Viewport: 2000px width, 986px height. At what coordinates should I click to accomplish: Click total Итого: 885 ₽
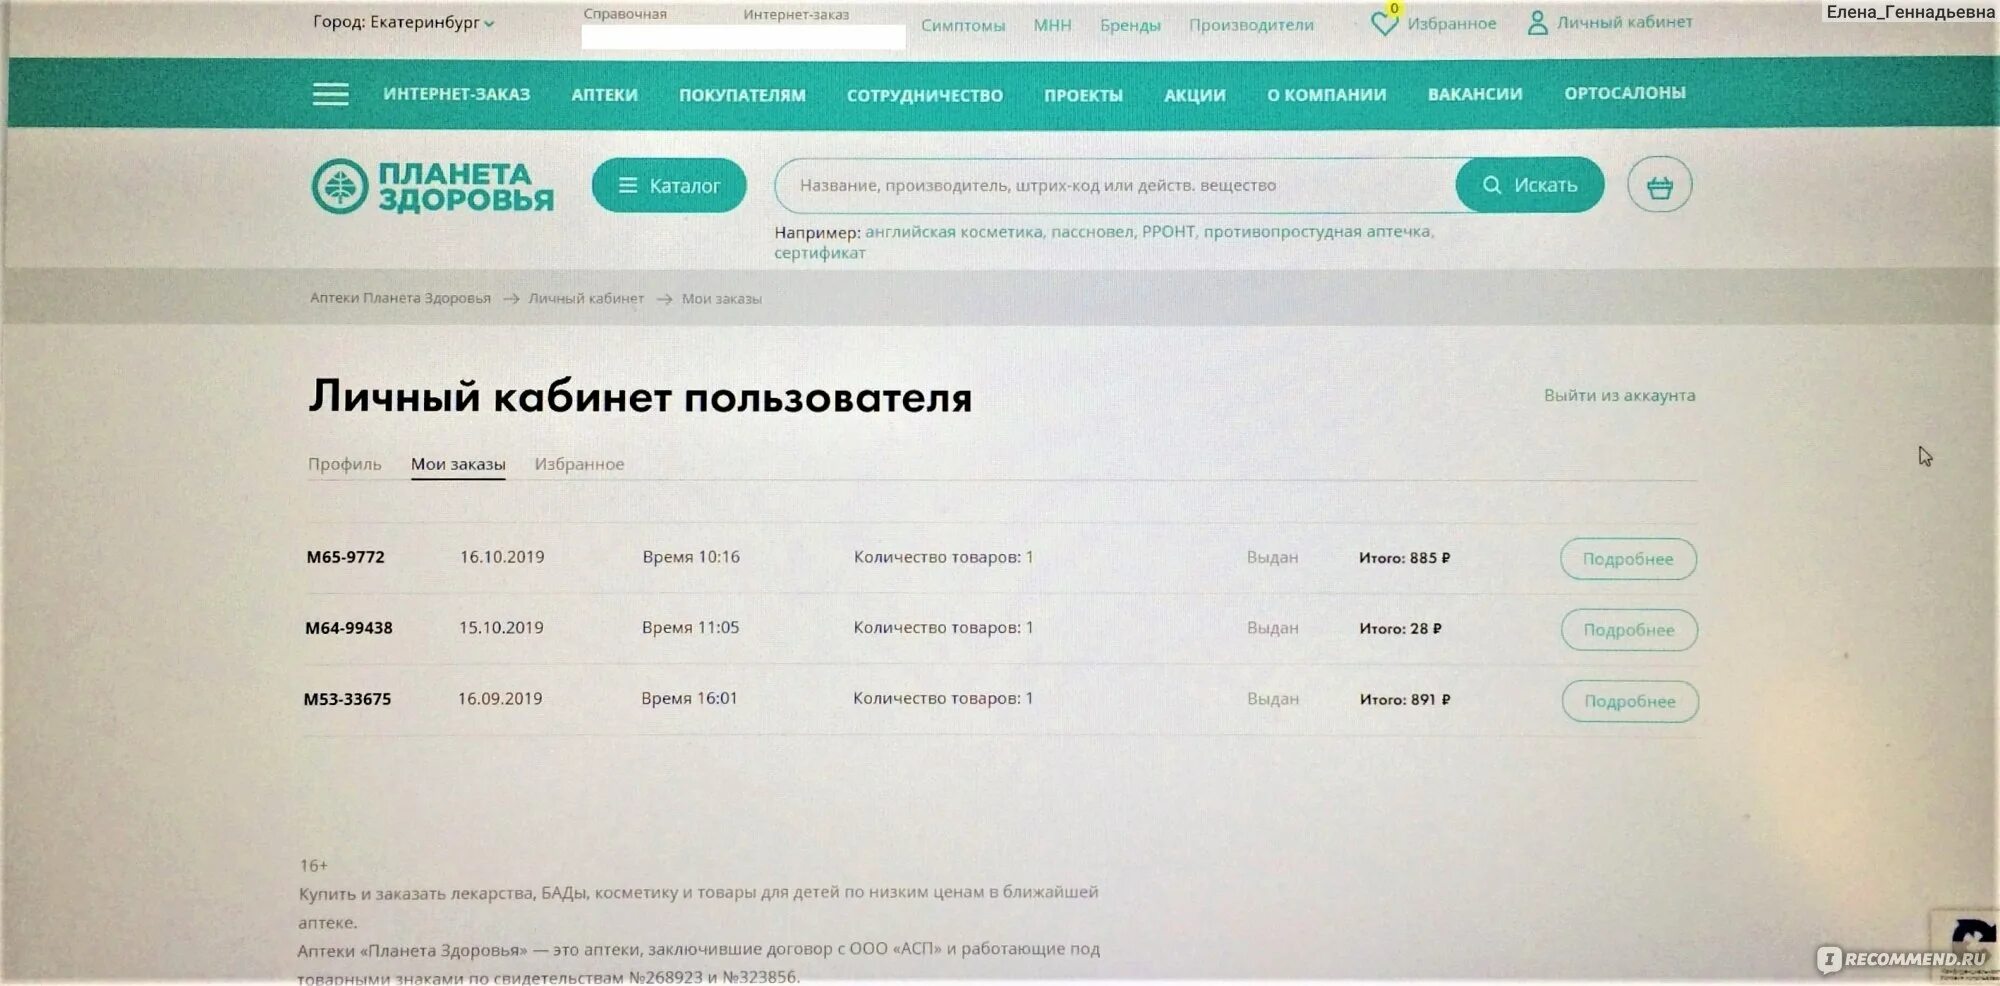(1404, 558)
